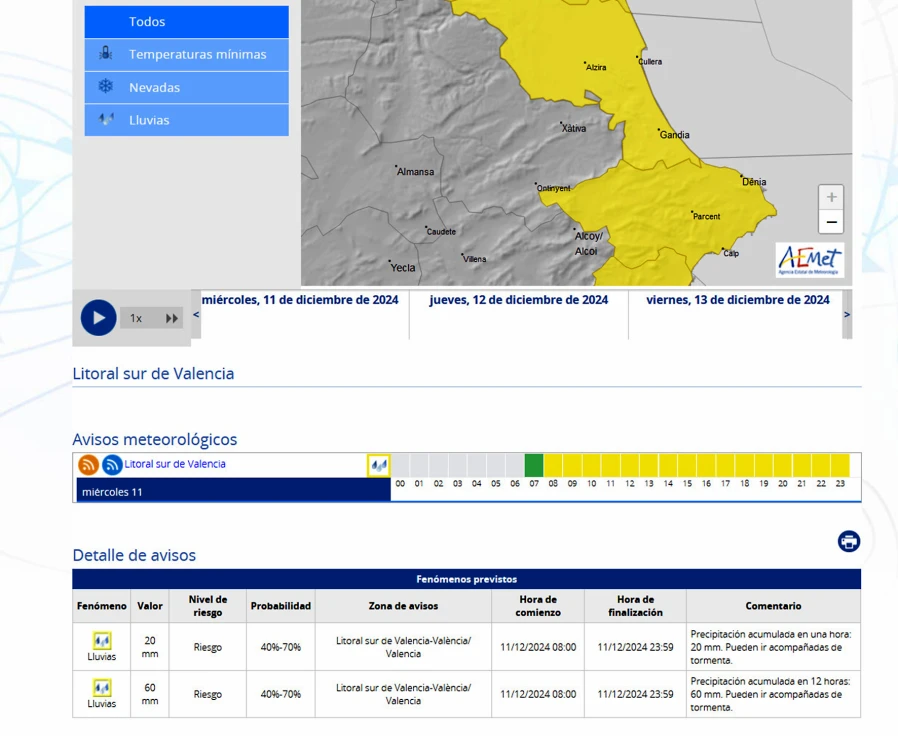
Task: Click the Zona de avisos column header
Action: [x=403, y=606]
